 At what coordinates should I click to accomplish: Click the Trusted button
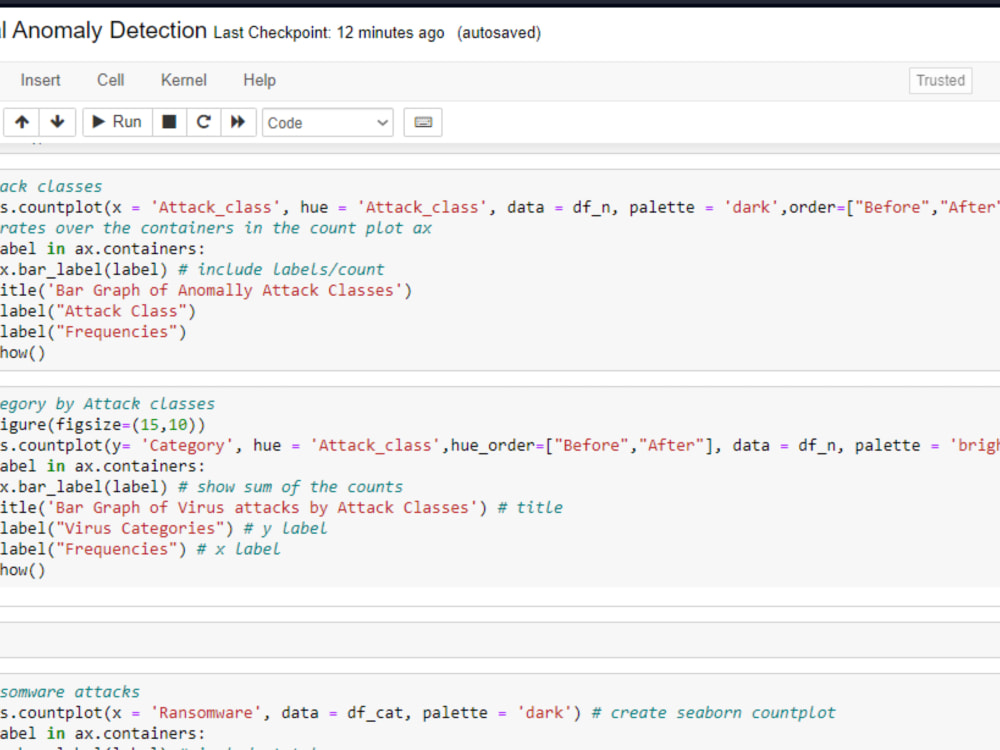940,80
